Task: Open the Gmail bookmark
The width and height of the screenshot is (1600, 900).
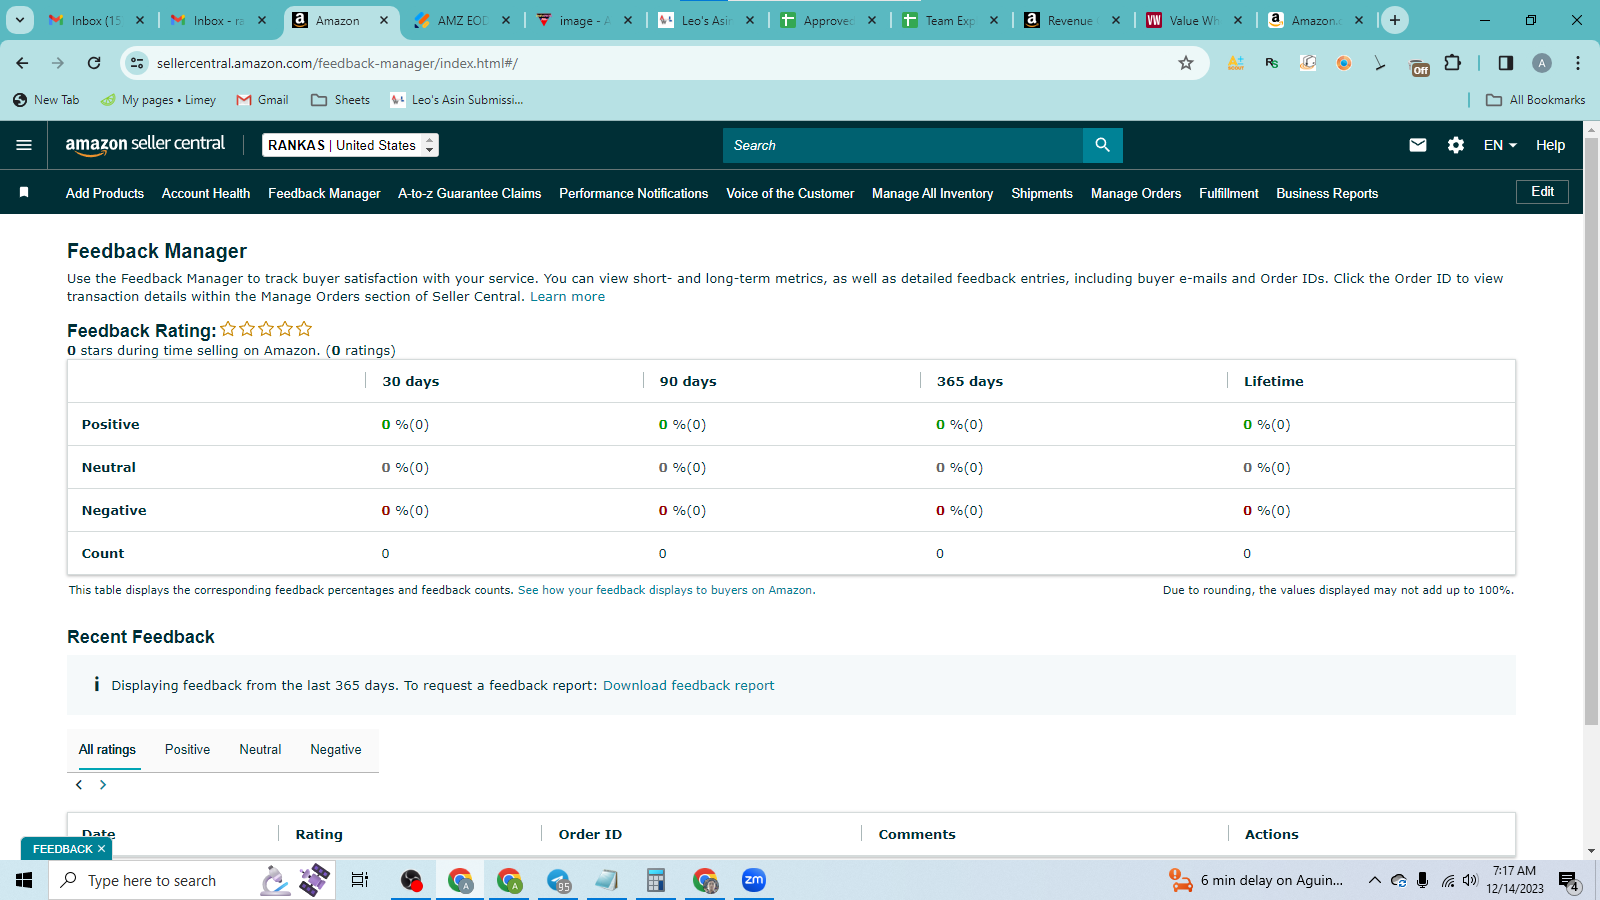Action: (x=262, y=100)
